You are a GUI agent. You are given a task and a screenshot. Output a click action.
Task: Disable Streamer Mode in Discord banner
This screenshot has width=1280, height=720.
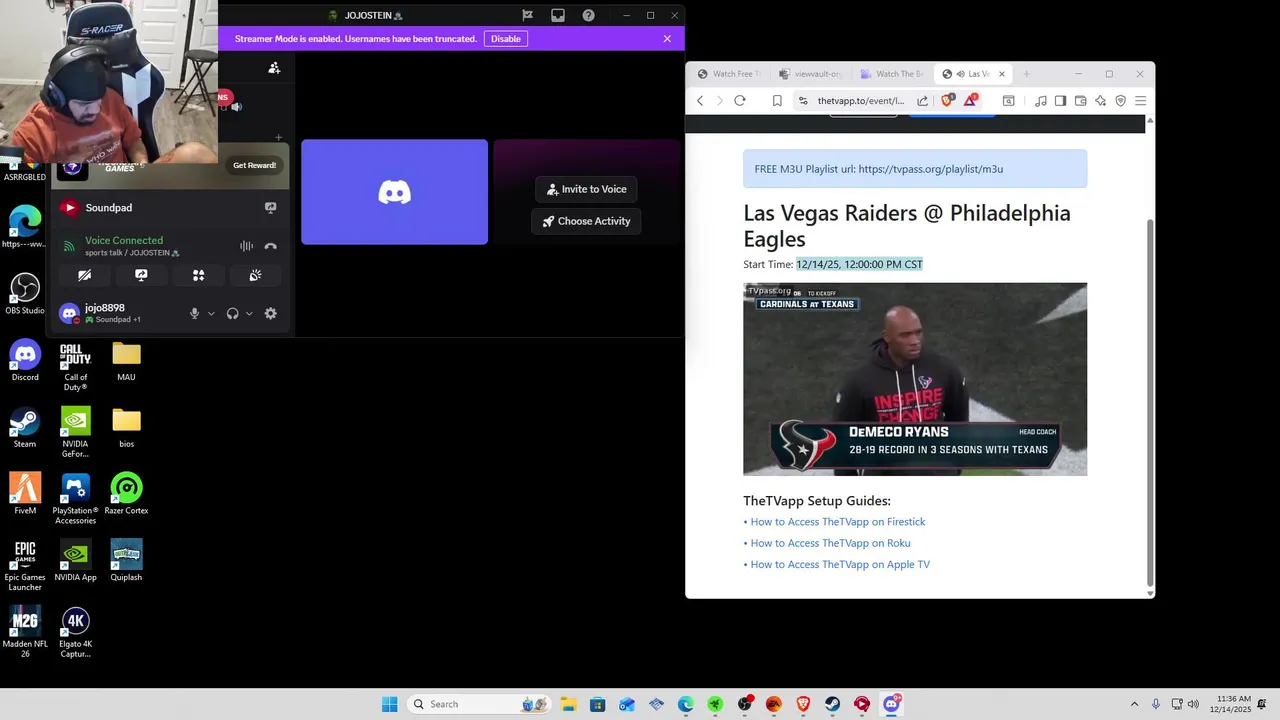(x=506, y=39)
